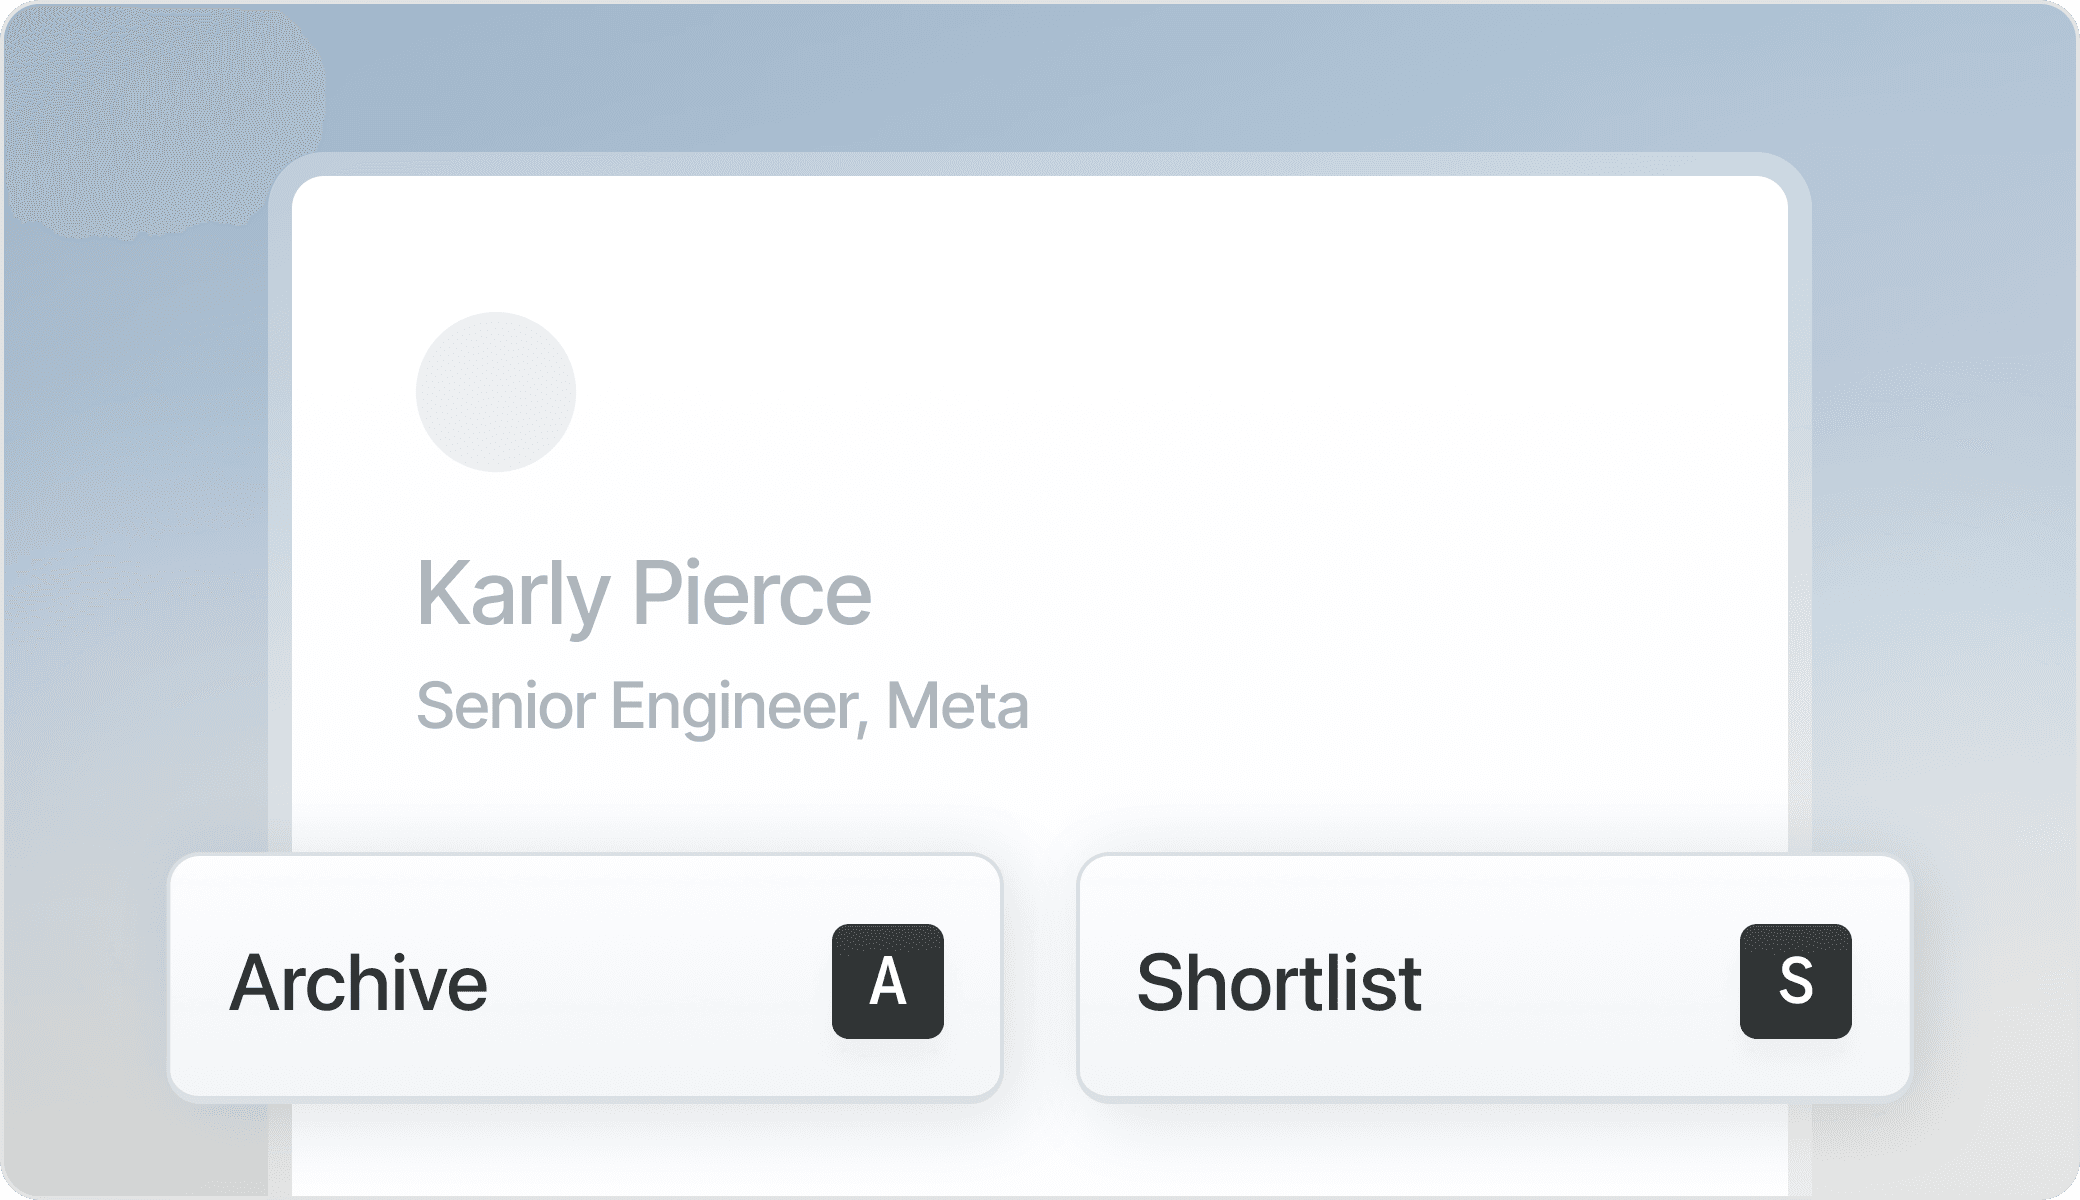
Task: Click the A keyboard shortcut badge
Action: [x=887, y=981]
